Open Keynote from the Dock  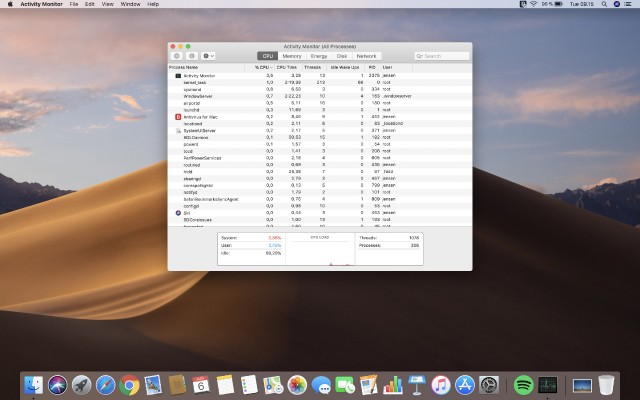tap(417, 385)
